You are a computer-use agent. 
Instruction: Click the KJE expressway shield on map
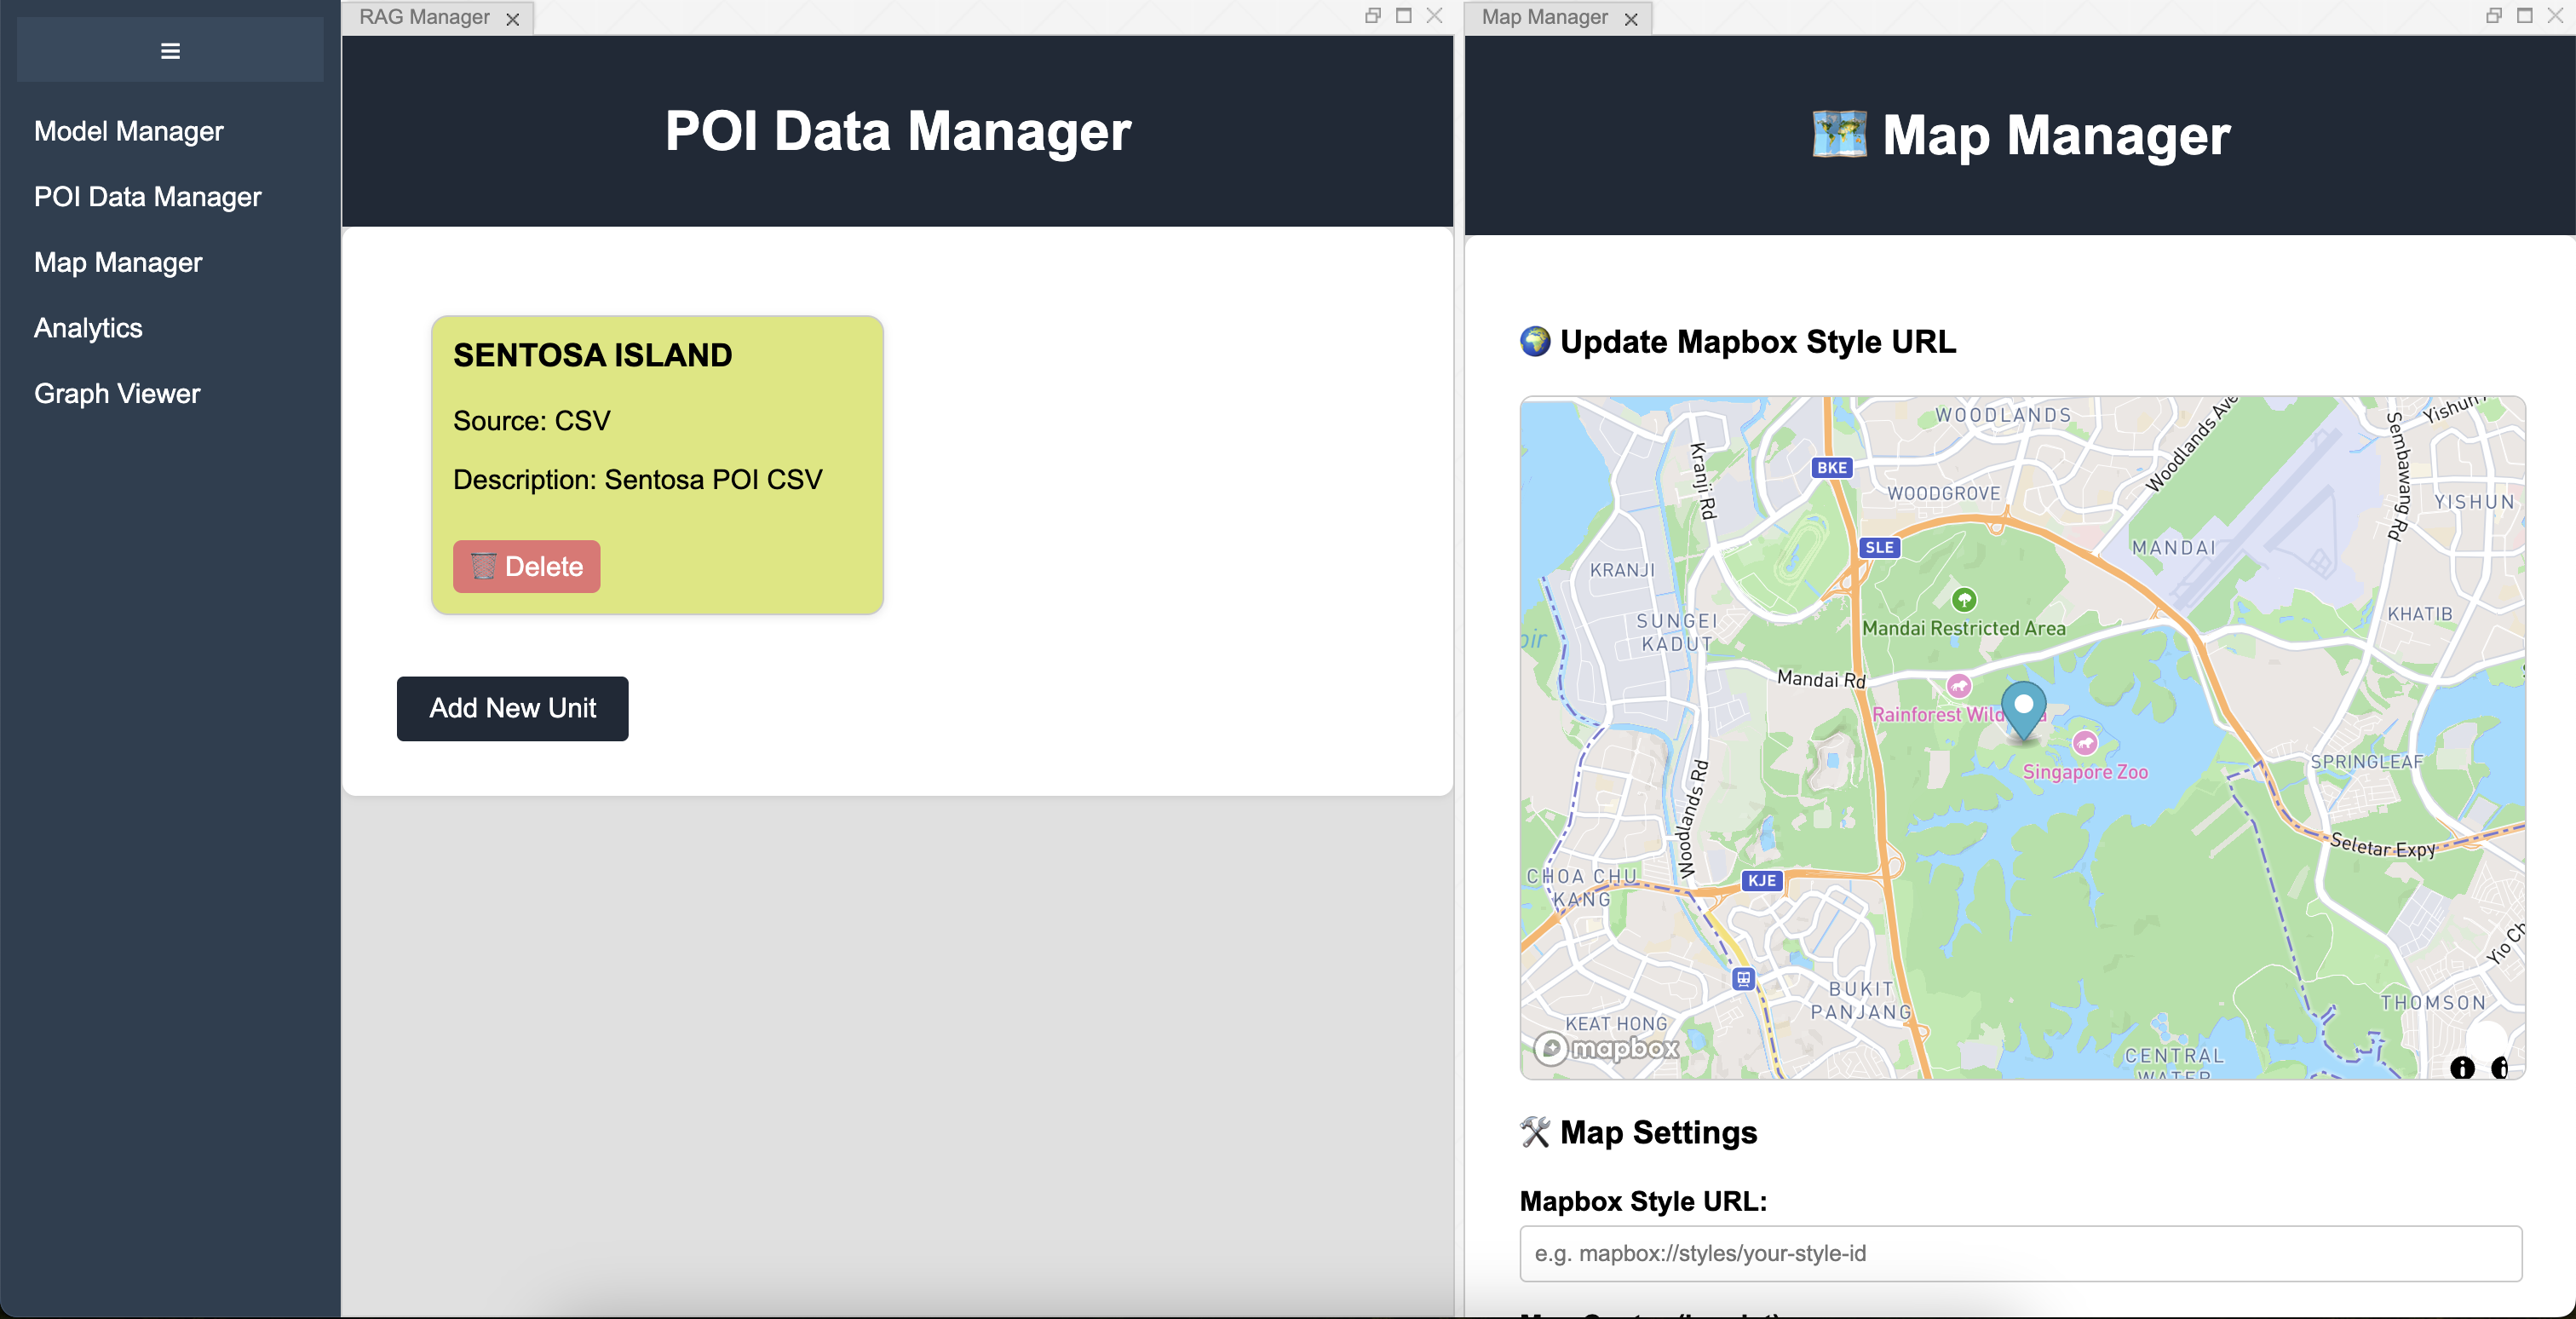tap(1761, 880)
